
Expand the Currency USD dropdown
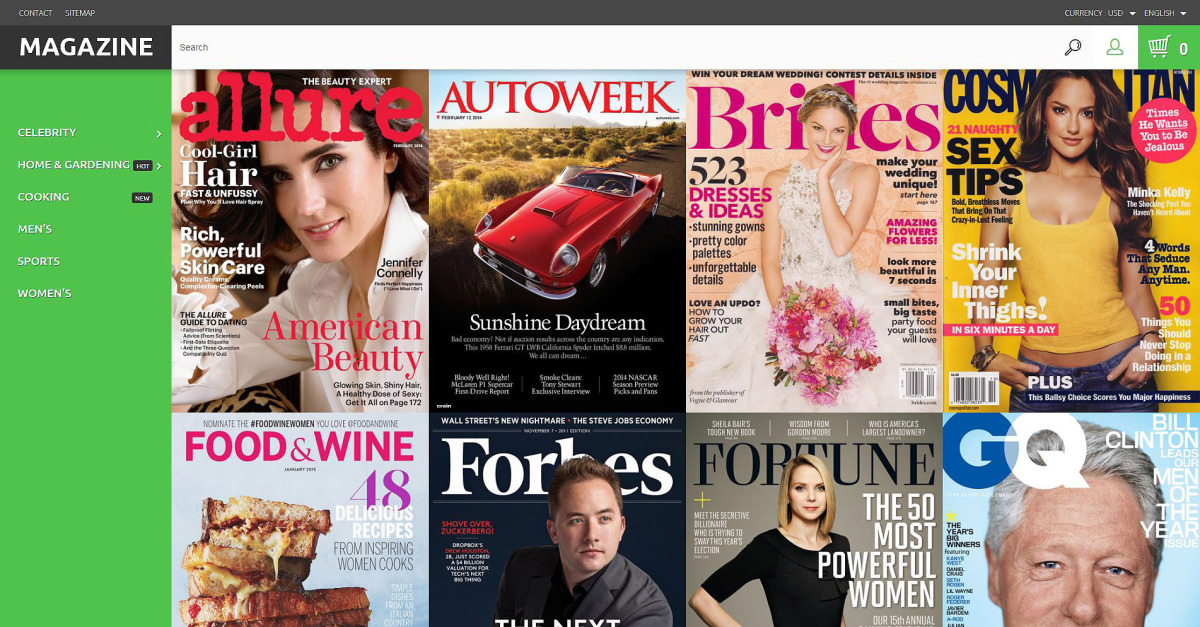tap(1100, 13)
